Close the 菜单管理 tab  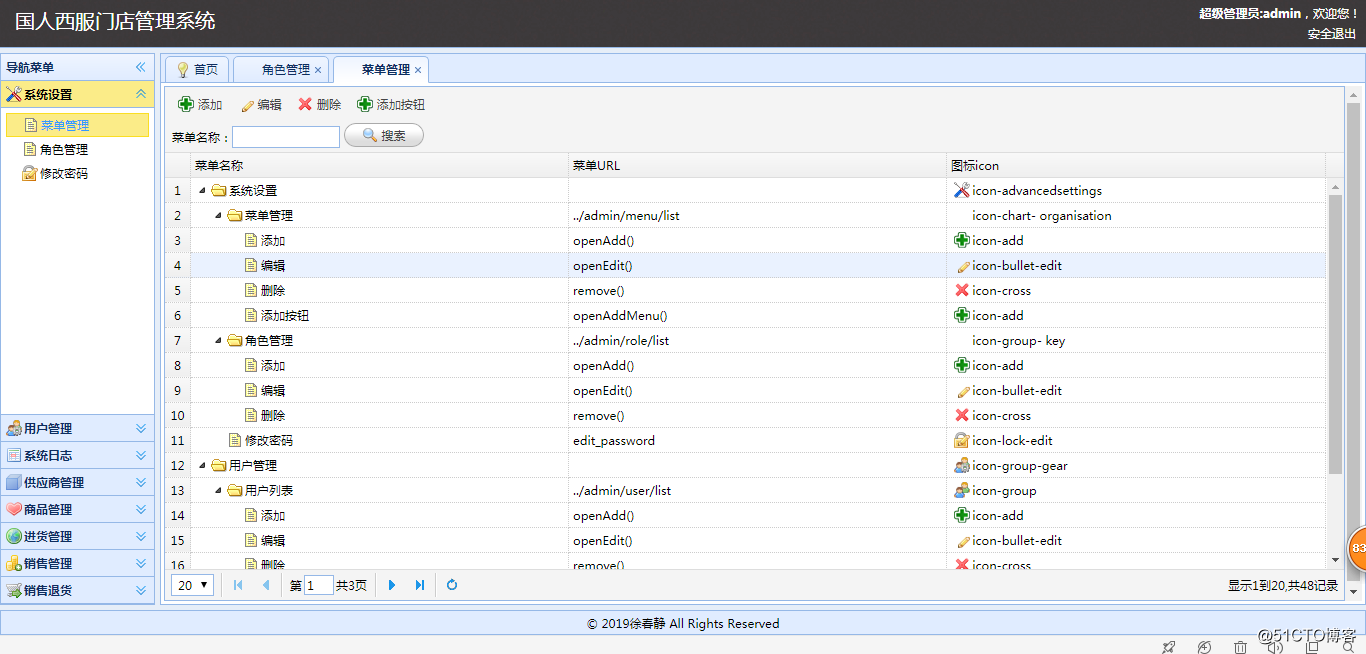coord(418,70)
